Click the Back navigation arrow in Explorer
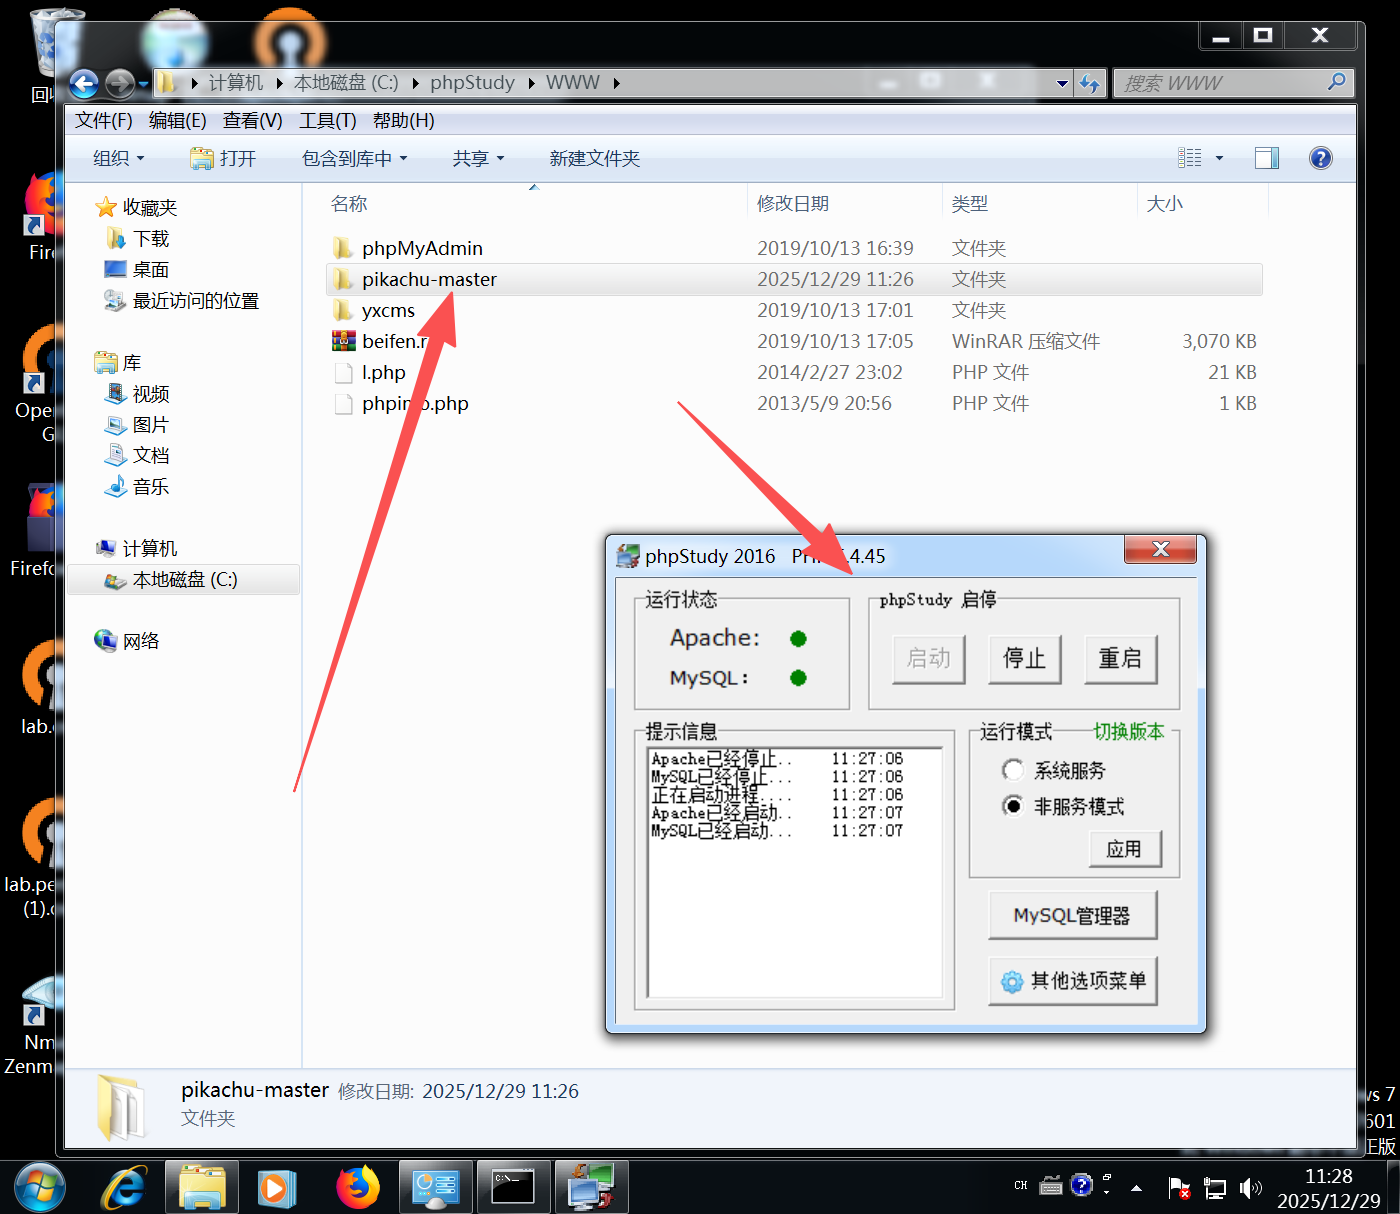The height and width of the screenshot is (1214, 1400). 84,83
